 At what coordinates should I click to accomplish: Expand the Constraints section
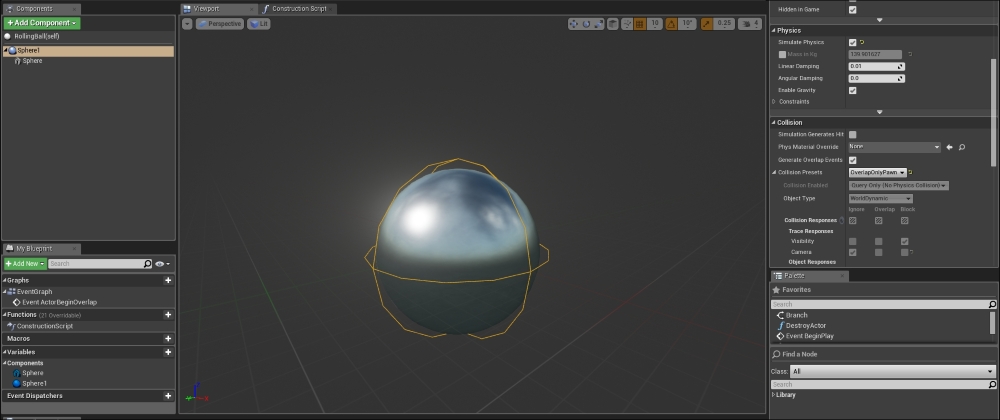tap(774, 102)
